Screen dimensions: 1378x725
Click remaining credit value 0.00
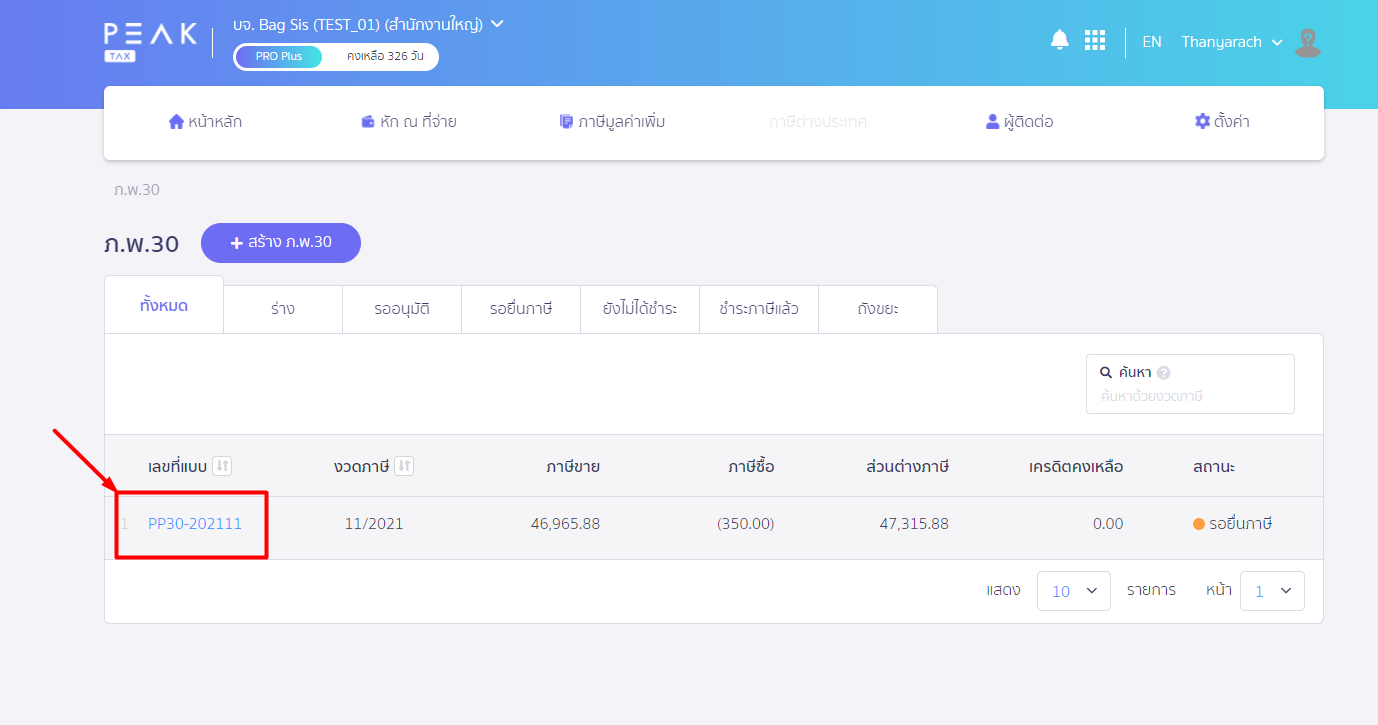point(1108,523)
